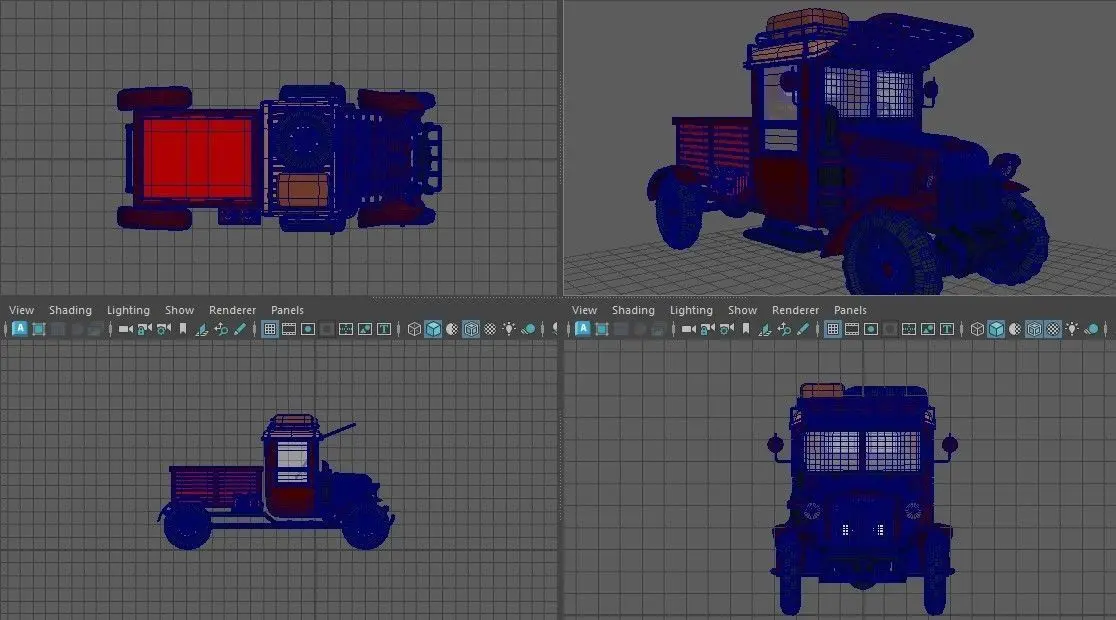The height and width of the screenshot is (620, 1116).
Task: Click the 2D Pan/Zoom icon in front panel toolbar
Action: pos(784,329)
